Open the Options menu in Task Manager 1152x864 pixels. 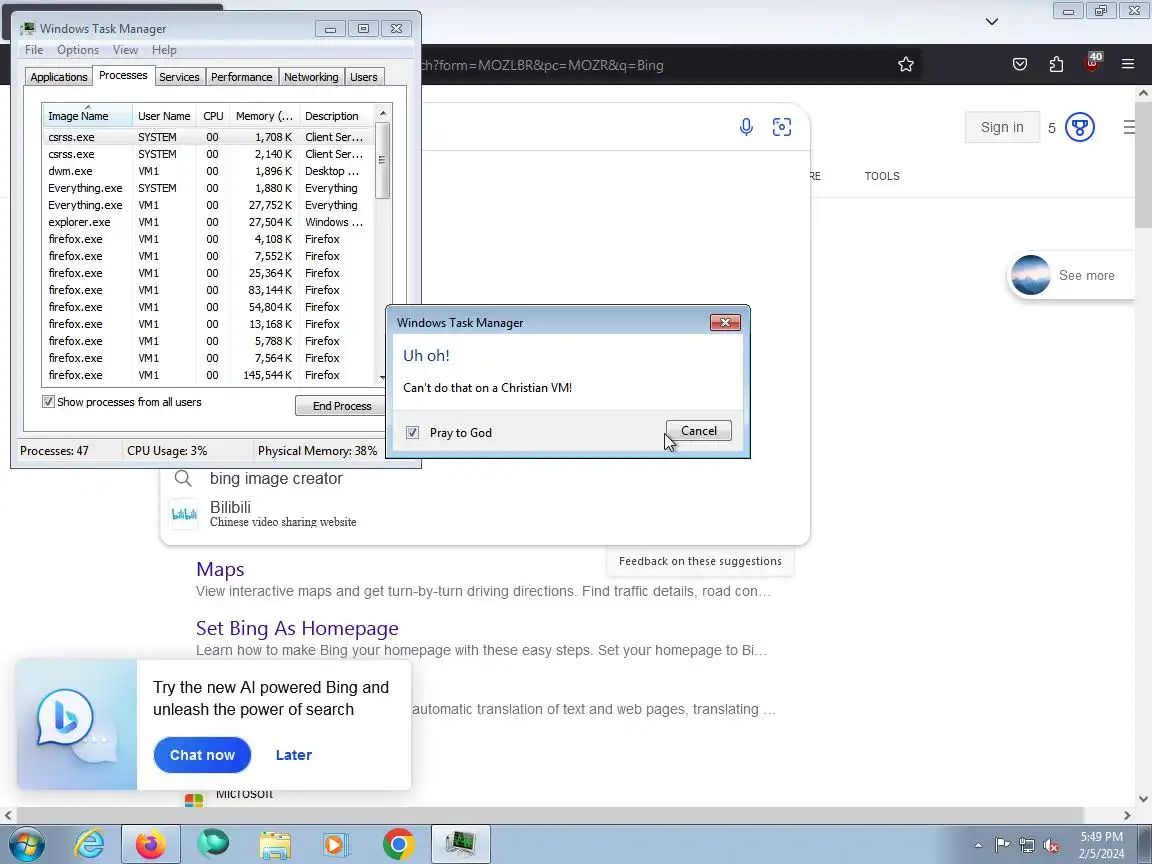point(78,50)
